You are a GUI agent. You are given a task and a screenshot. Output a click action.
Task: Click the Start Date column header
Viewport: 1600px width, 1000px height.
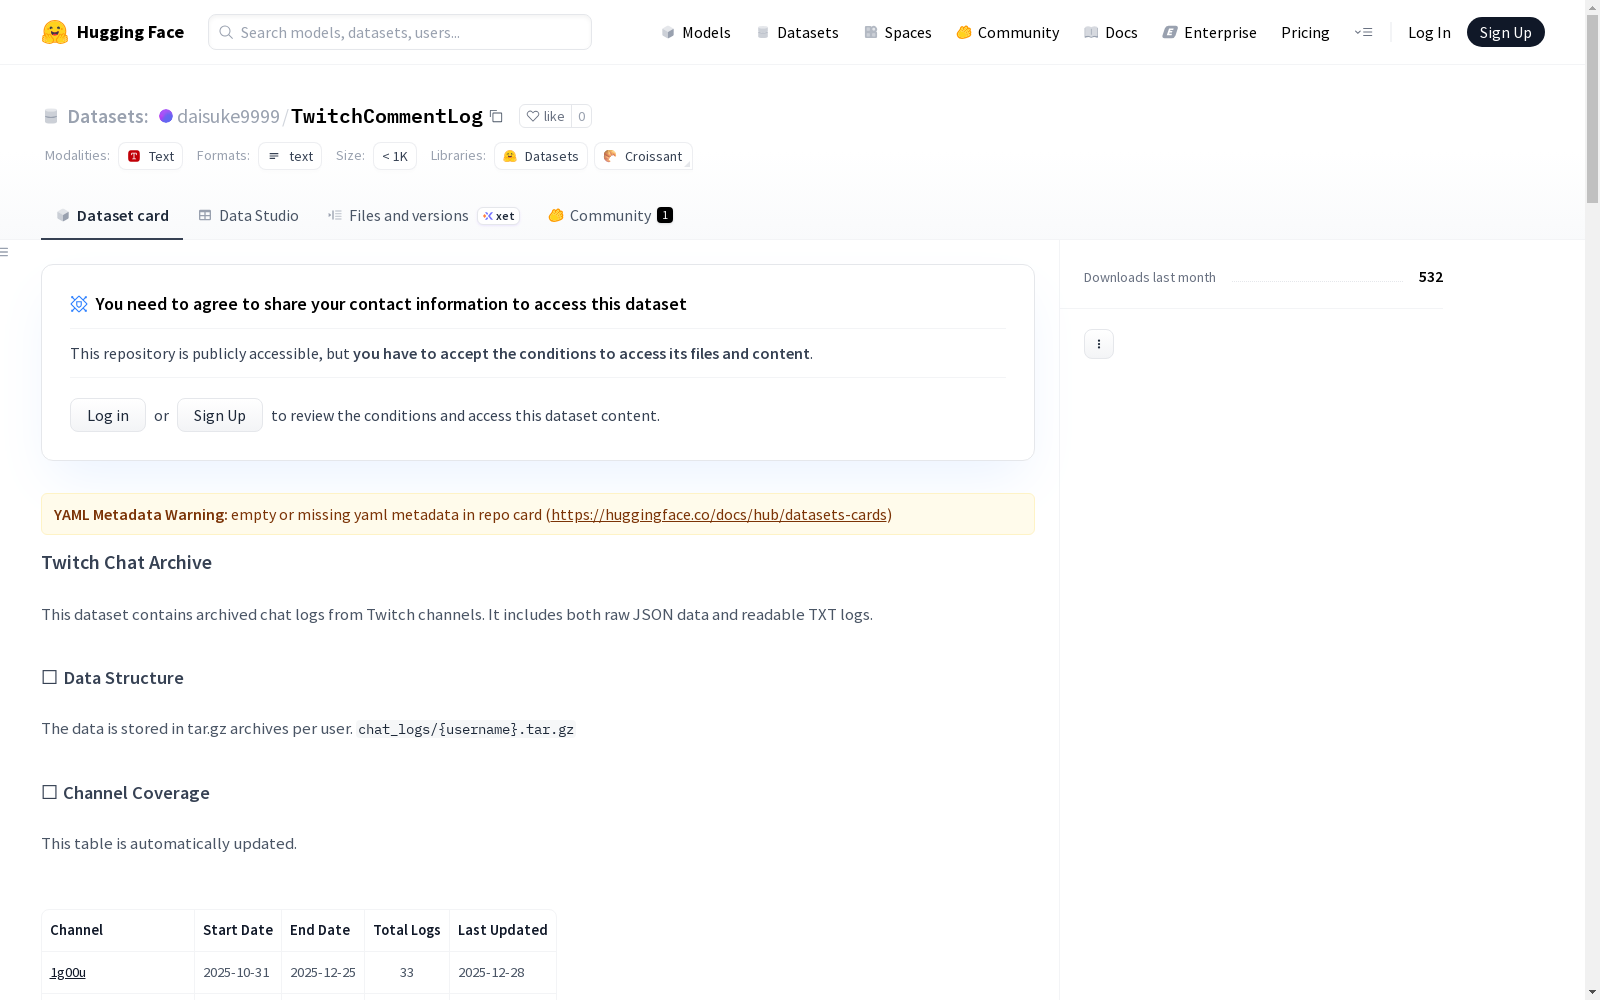tap(238, 930)
